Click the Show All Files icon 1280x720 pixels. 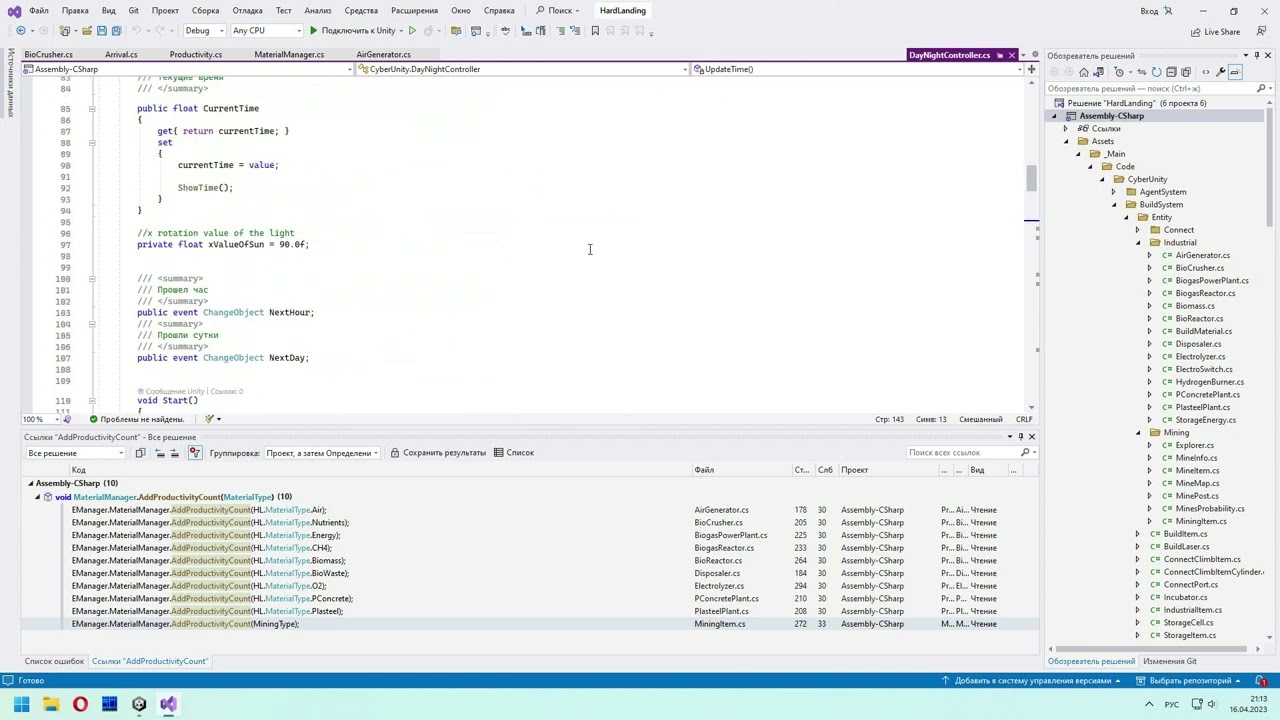coord(1186,72)
